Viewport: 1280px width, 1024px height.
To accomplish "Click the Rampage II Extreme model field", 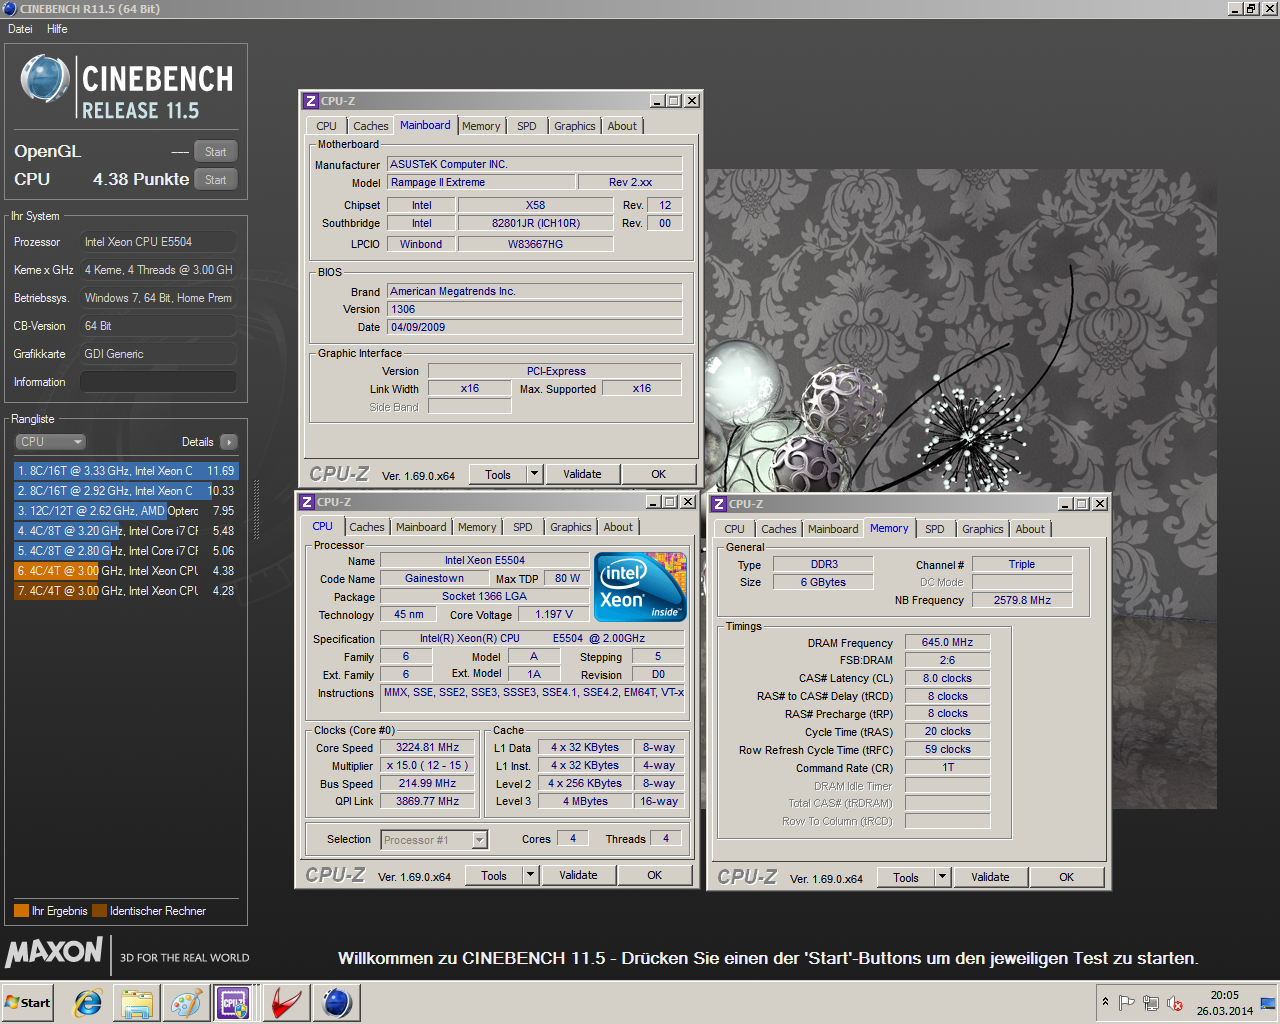I will click(481, 182).
